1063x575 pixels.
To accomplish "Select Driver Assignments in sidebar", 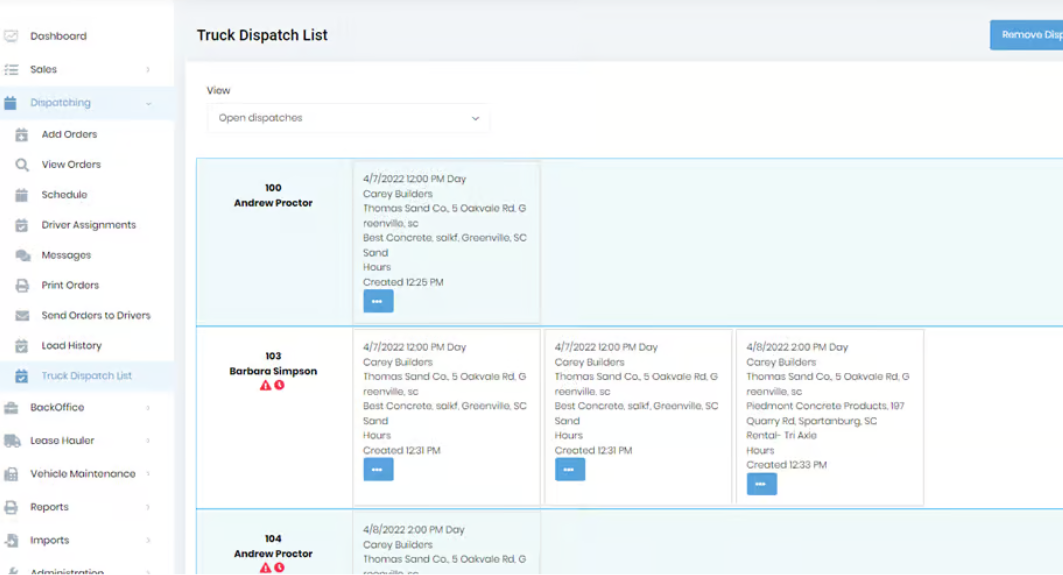I will pos(88,225).
